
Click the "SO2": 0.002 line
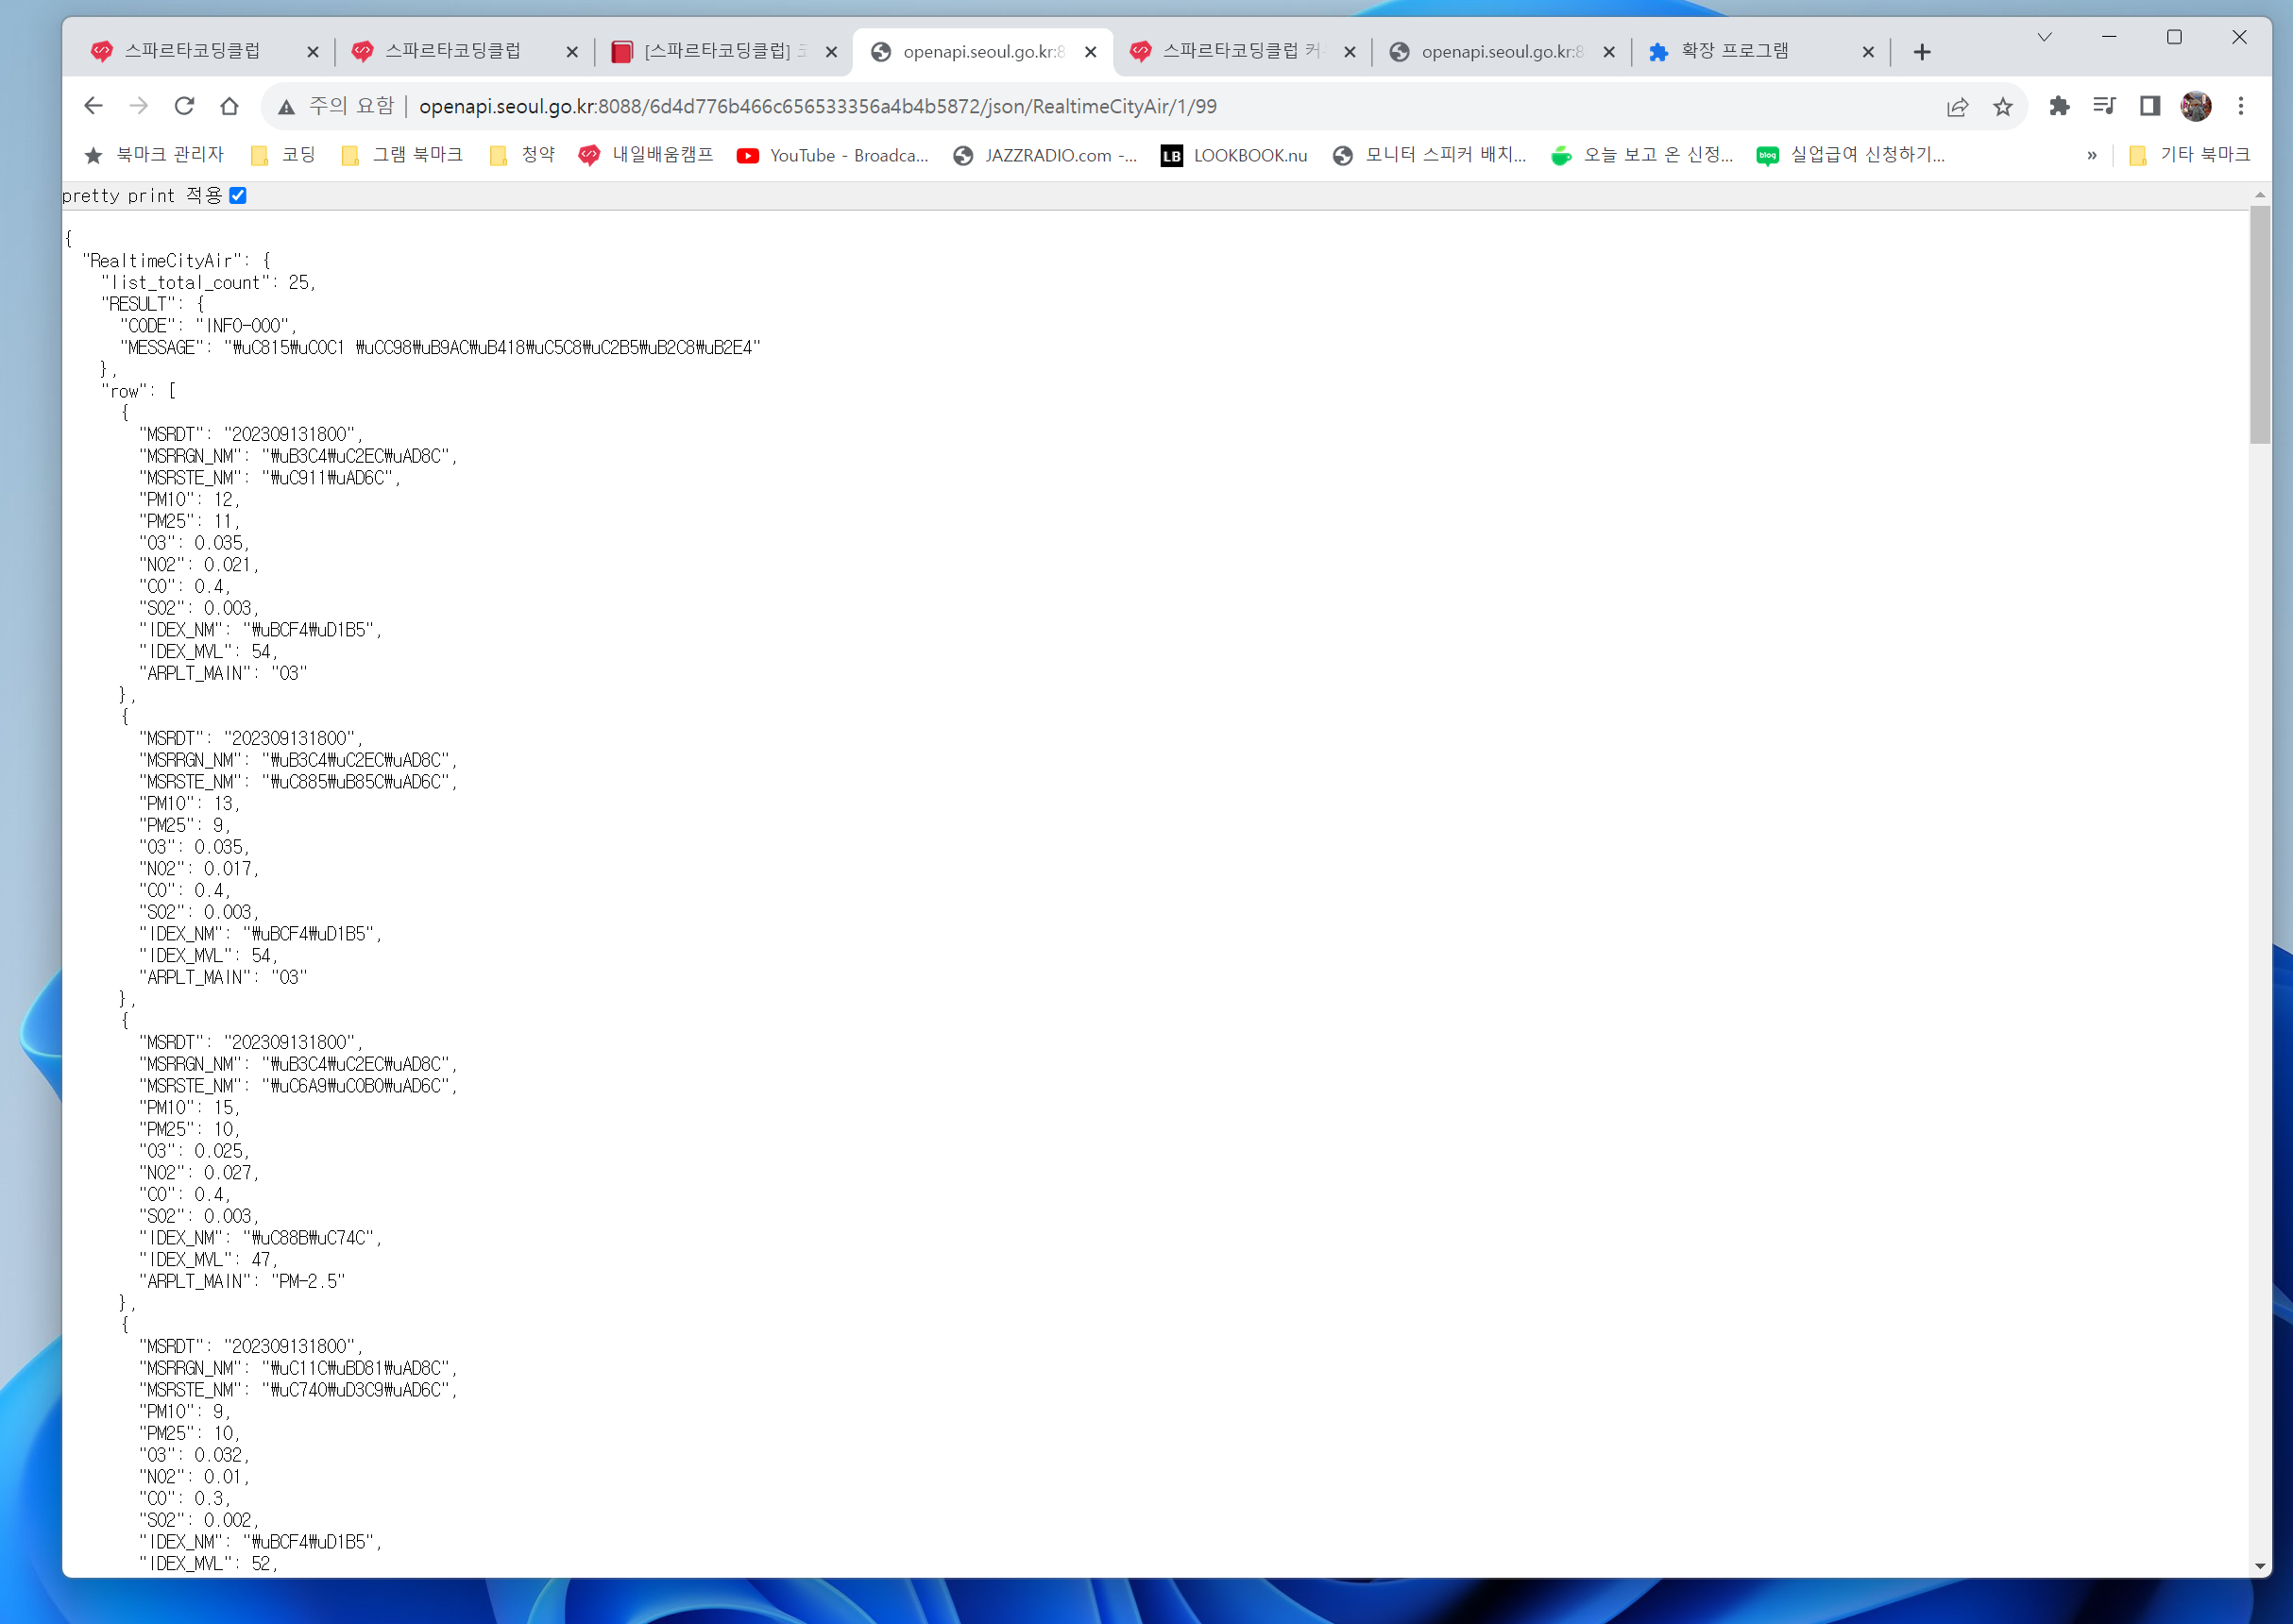pos(199,1521)
